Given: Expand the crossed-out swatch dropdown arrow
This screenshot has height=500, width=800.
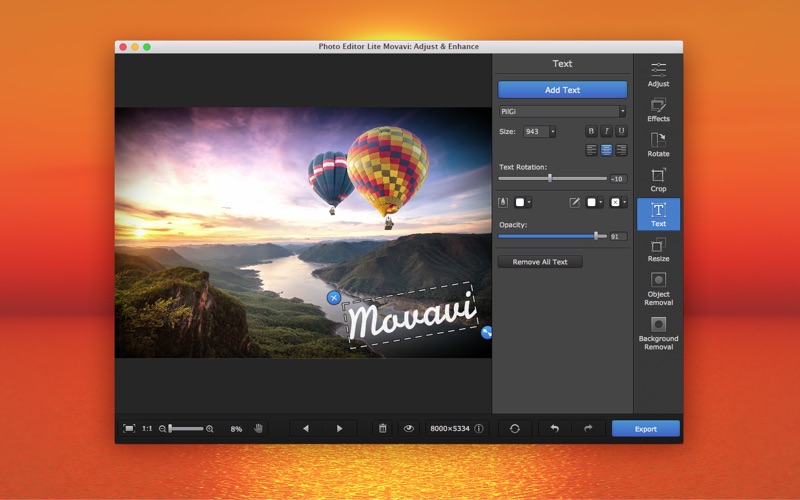Looking at the screenshot, I should click(x=624, y=203).
